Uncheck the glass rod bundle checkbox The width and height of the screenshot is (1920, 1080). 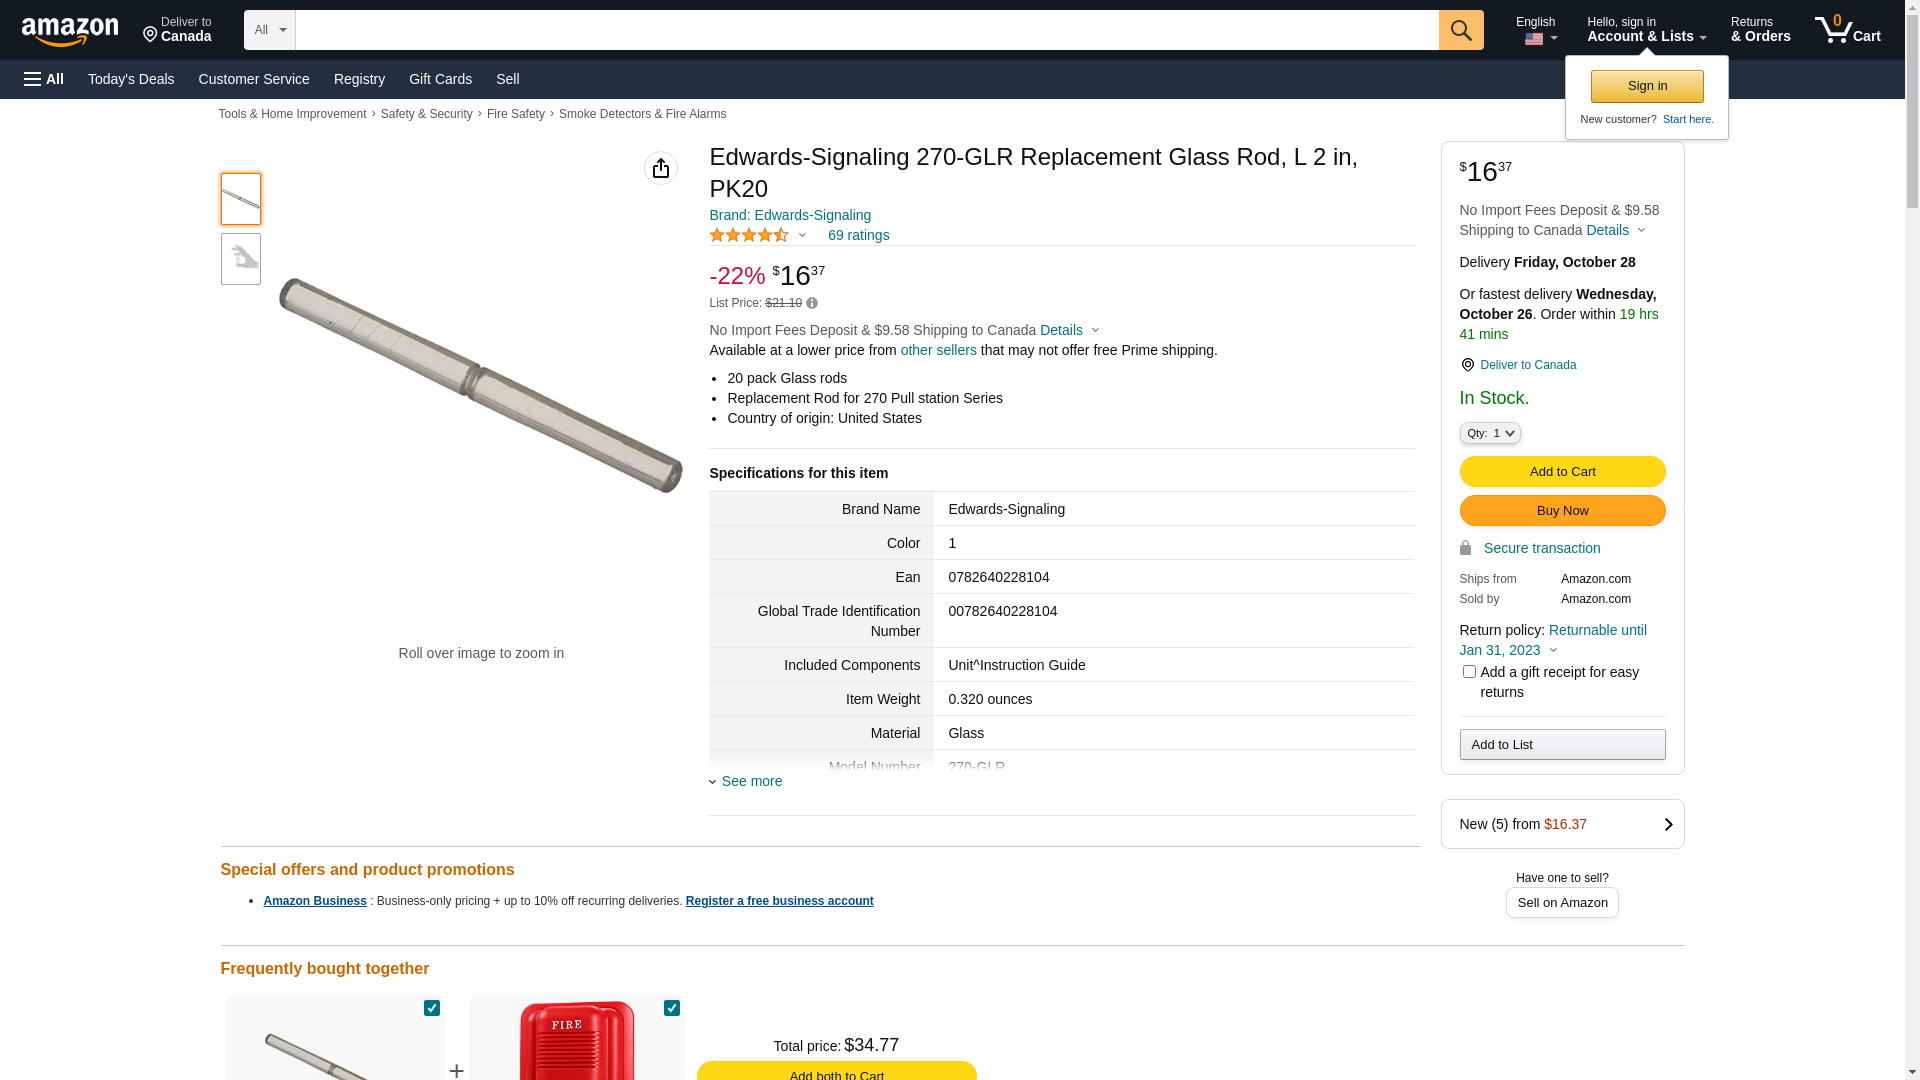432,1008
